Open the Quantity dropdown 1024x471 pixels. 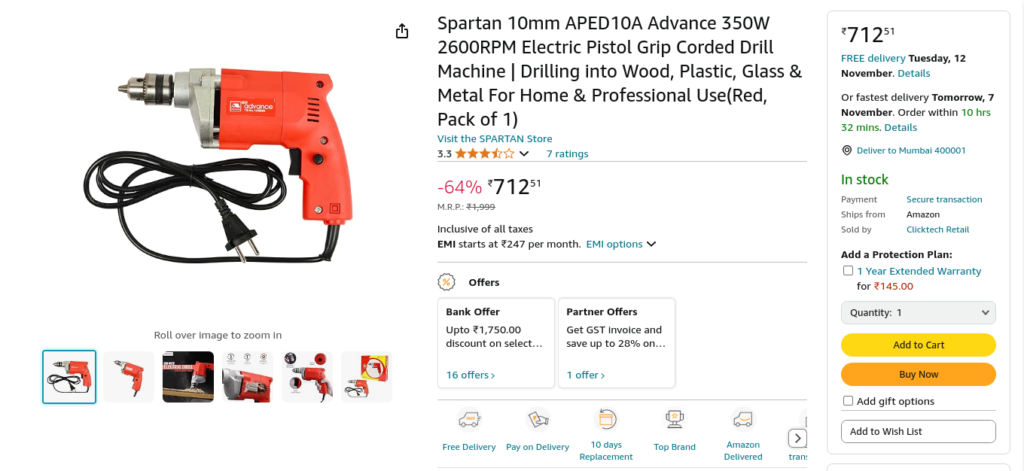click(918, 313)
